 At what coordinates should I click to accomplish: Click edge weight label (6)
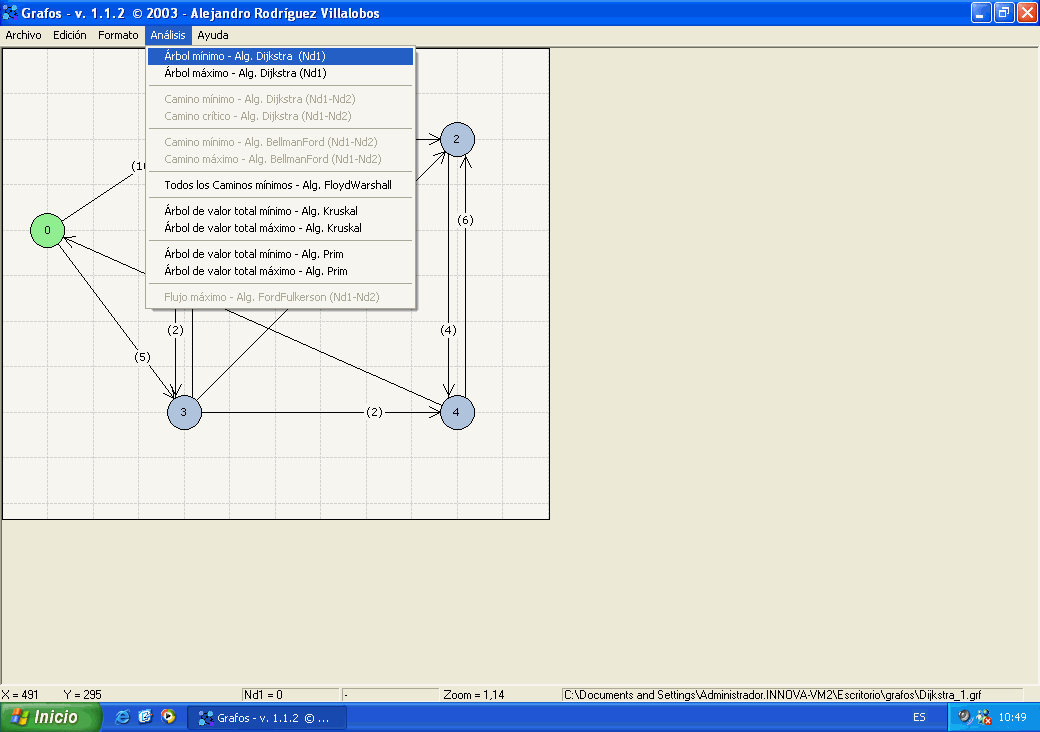[465, 220]
